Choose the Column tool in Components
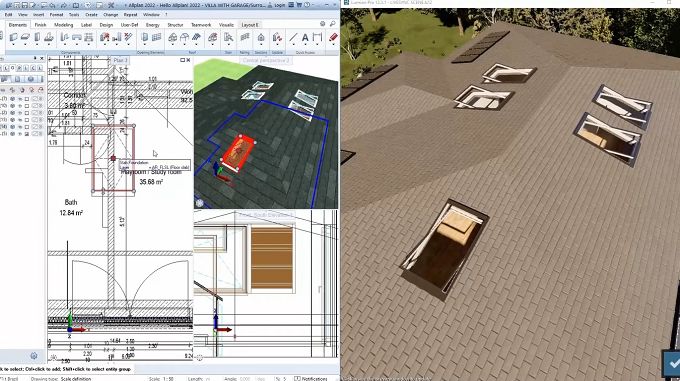680x381 pixels. [x=37, y=38]
